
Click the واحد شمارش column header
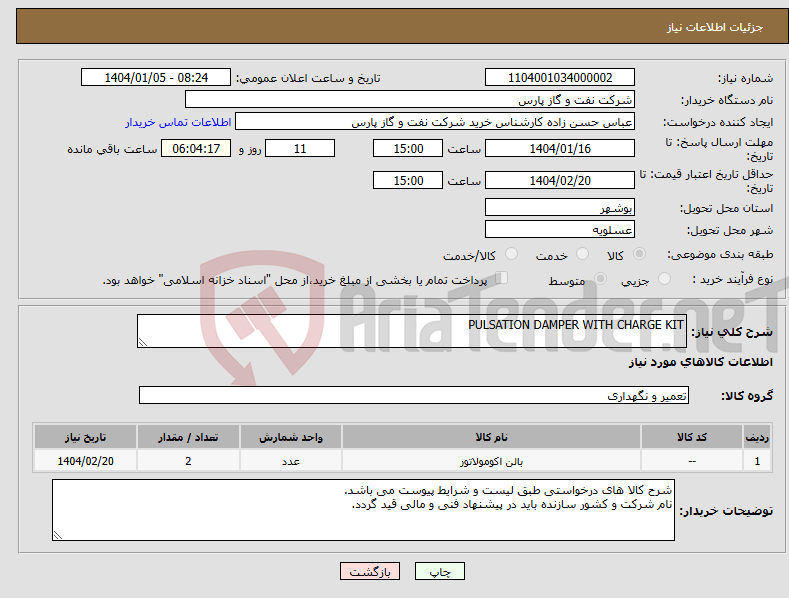[291, 437]
